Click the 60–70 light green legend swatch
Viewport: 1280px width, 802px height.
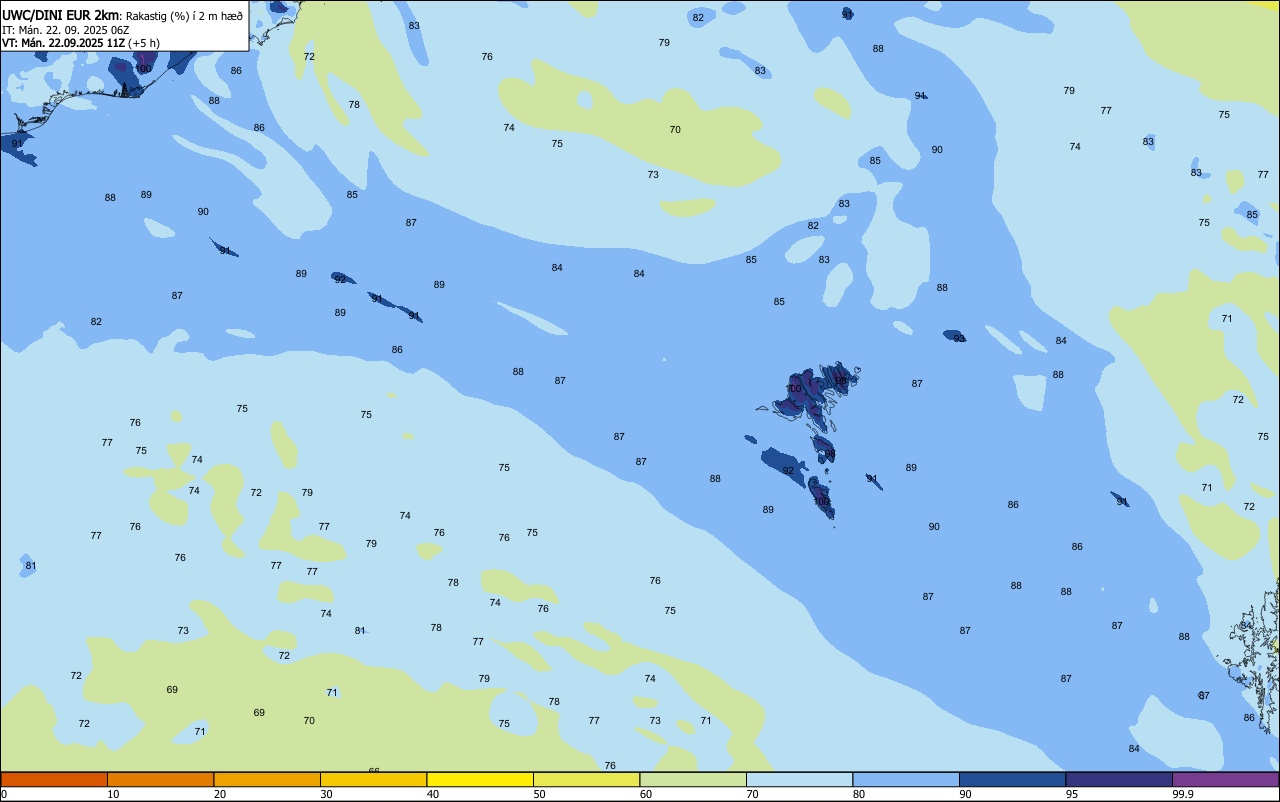click(x=693, y=779)
